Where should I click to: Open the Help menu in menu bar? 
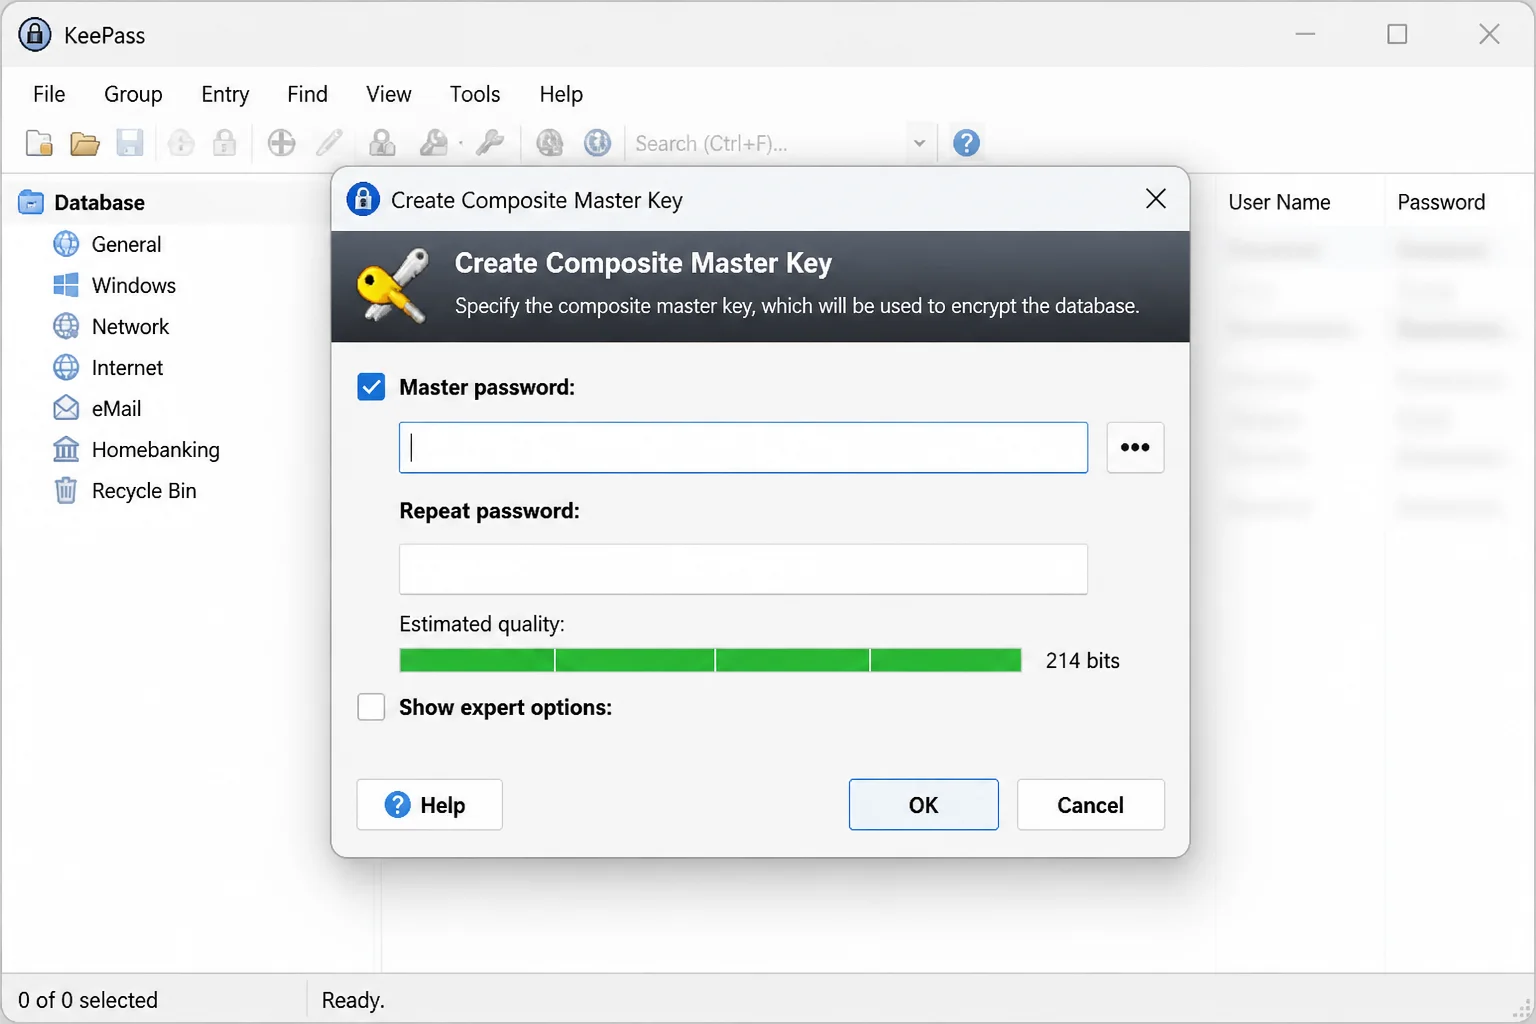tap(561, 94)
